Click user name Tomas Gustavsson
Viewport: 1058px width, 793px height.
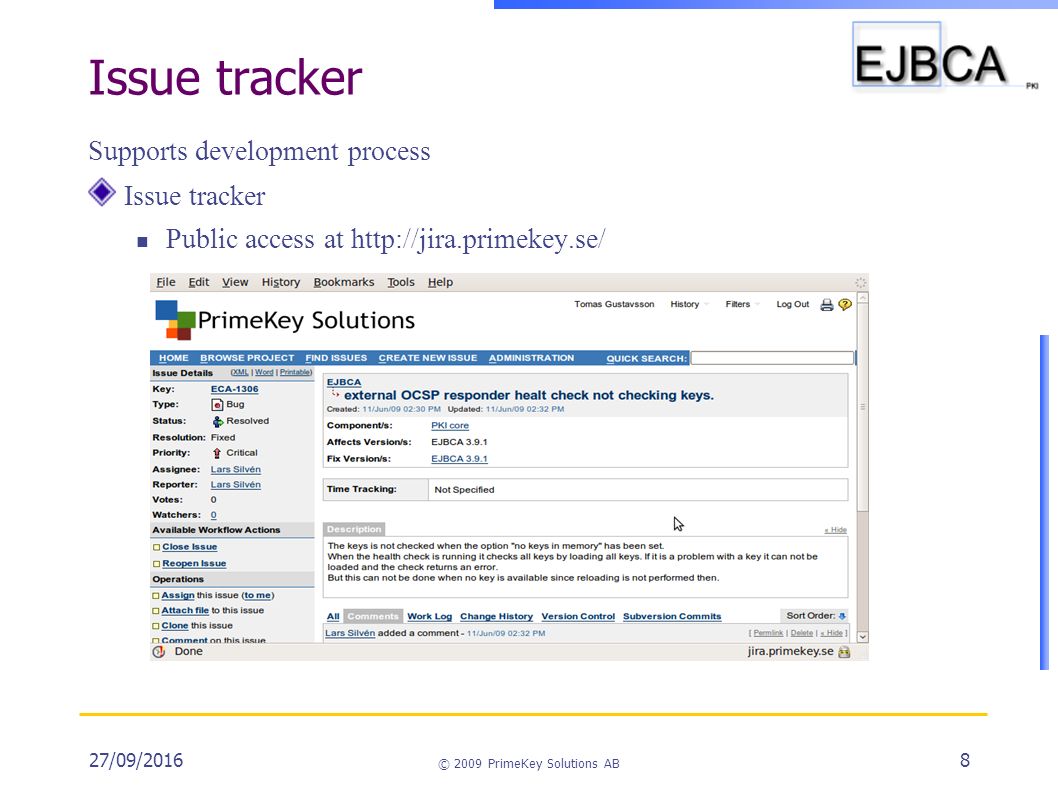614,304
